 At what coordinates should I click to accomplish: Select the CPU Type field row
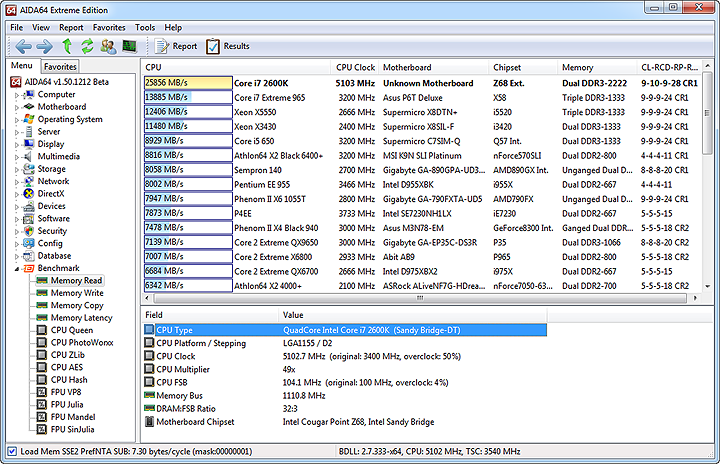(345, 330)
